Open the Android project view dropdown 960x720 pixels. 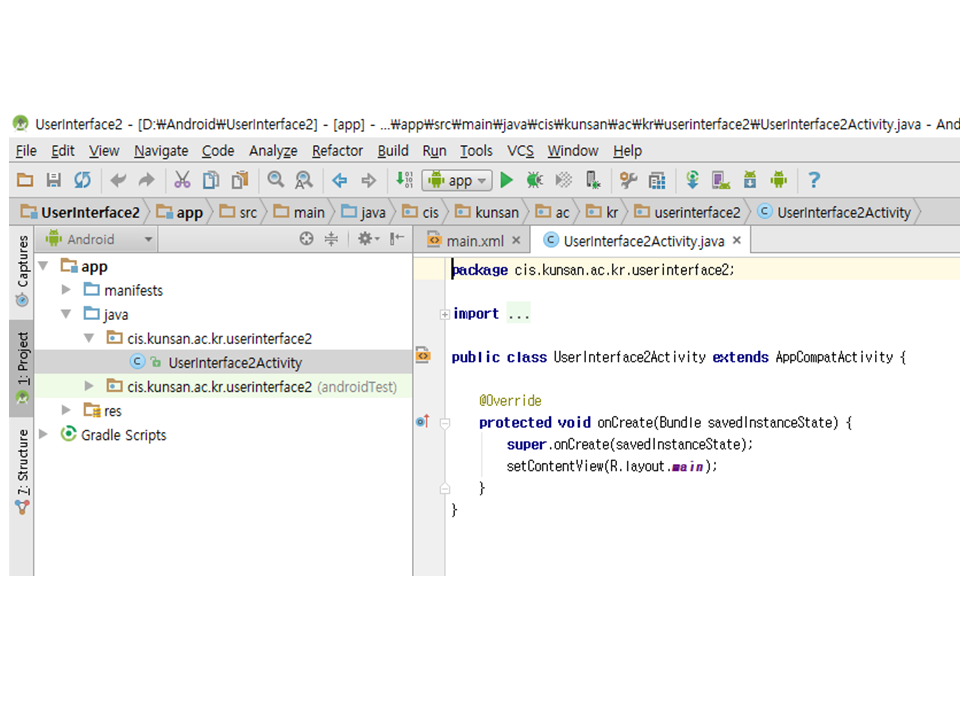coord(100,240)
